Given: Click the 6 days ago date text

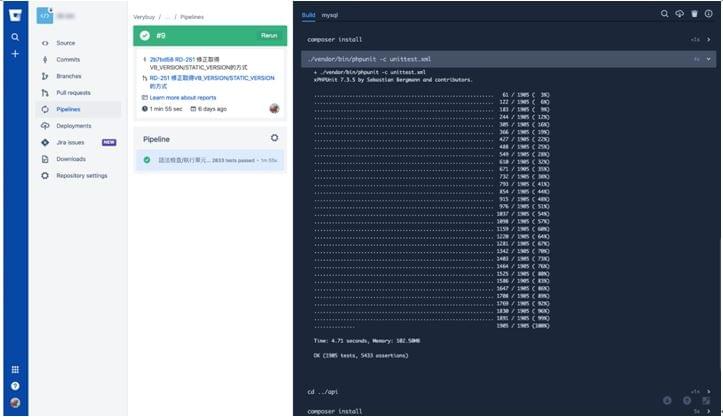Looking at the screenshot, I should (x=212, y=109).
